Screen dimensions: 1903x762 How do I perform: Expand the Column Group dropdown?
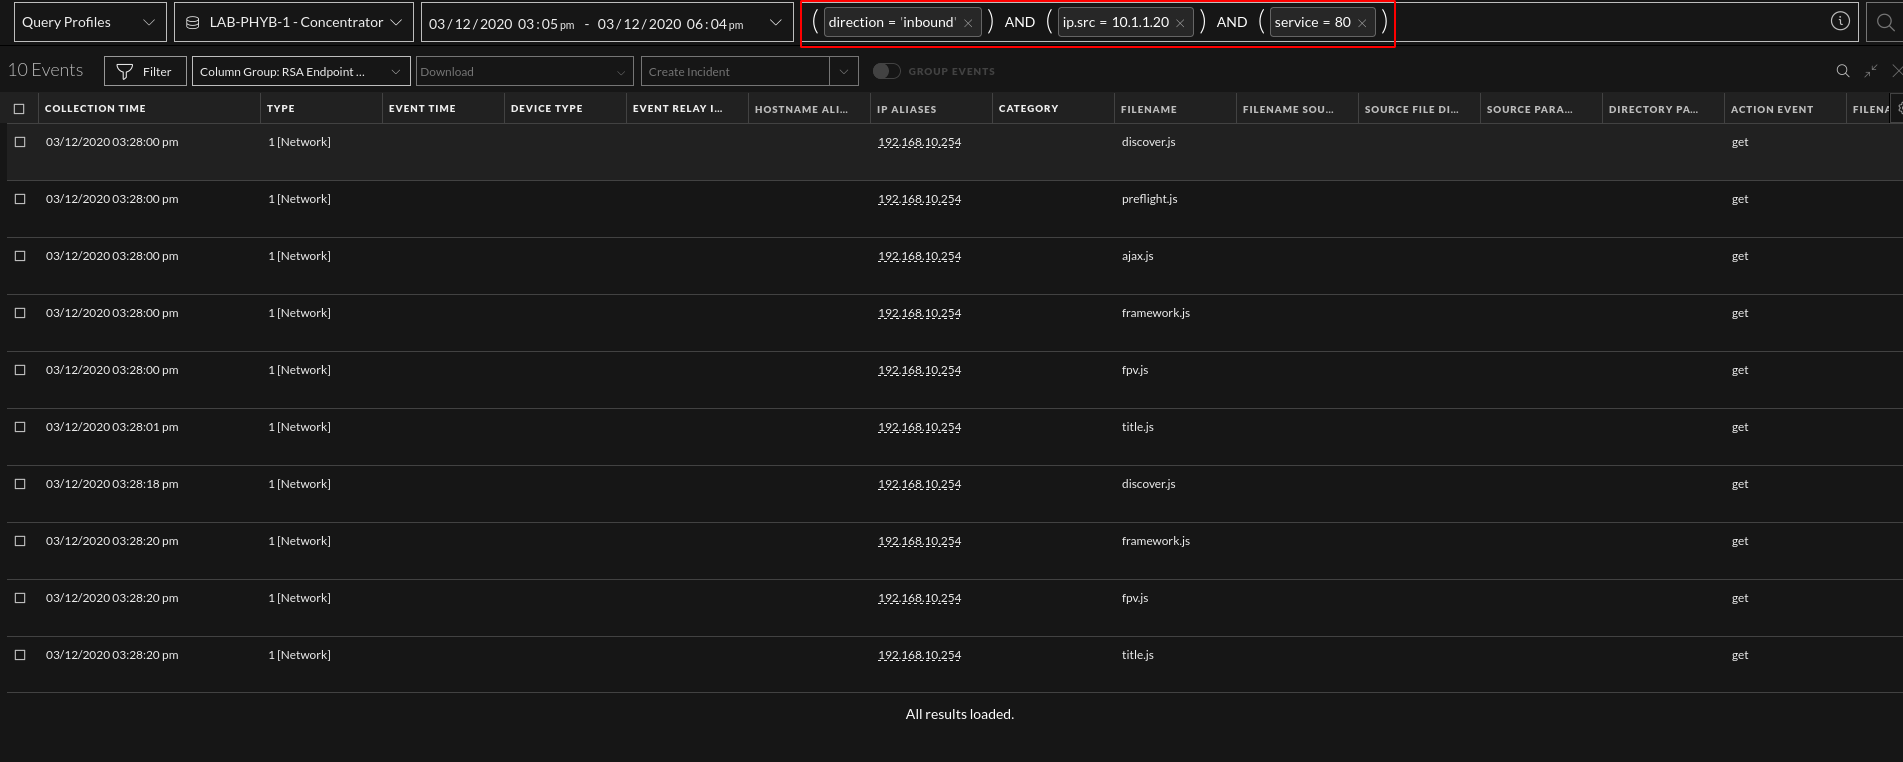tap(301, 71)
